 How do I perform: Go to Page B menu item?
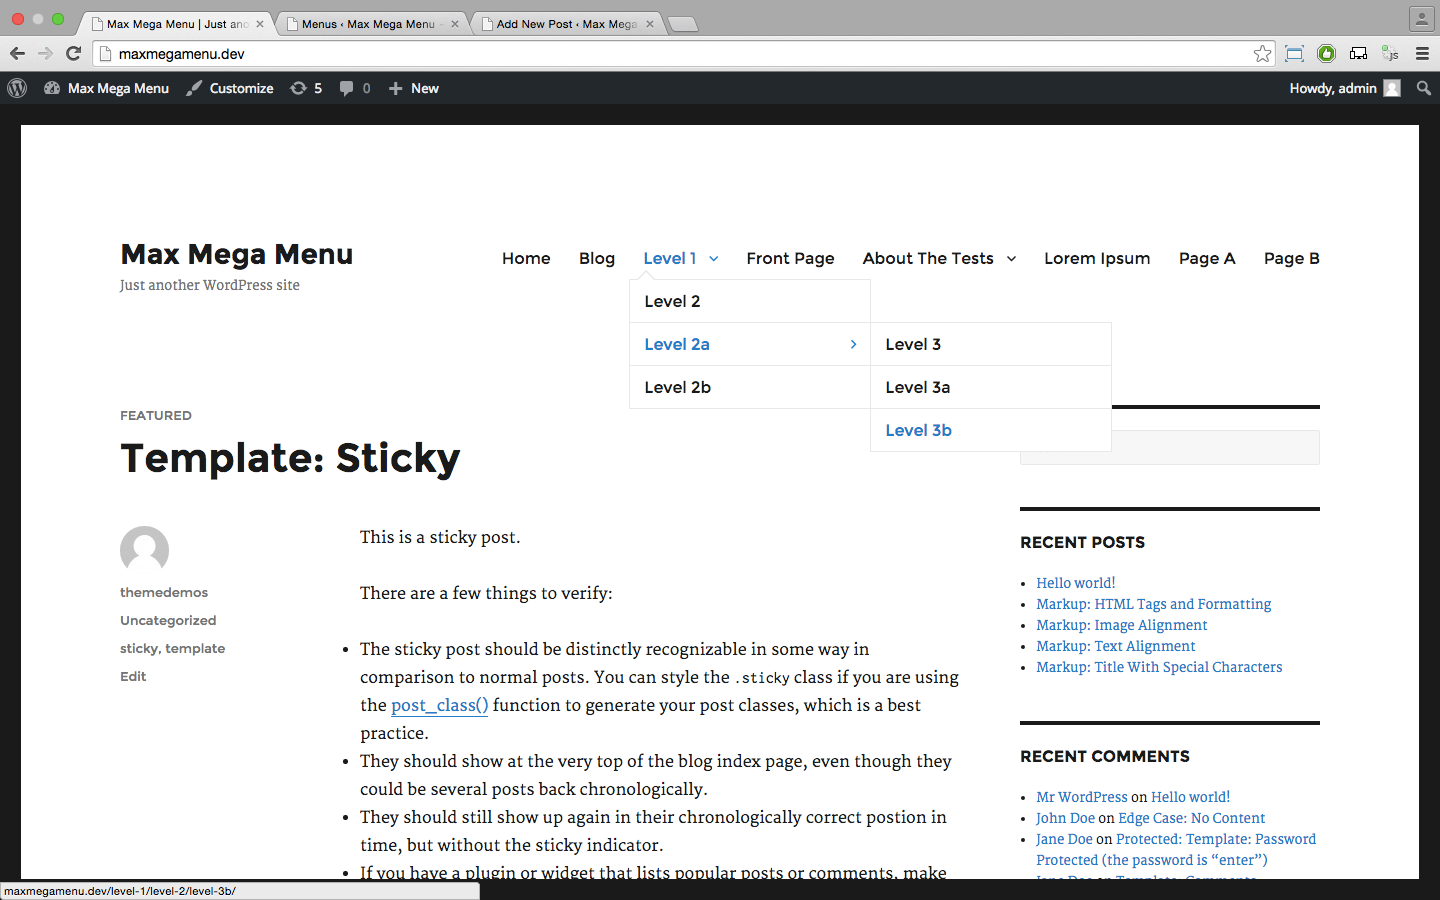pyautogui.click(x=1292, y=258)
